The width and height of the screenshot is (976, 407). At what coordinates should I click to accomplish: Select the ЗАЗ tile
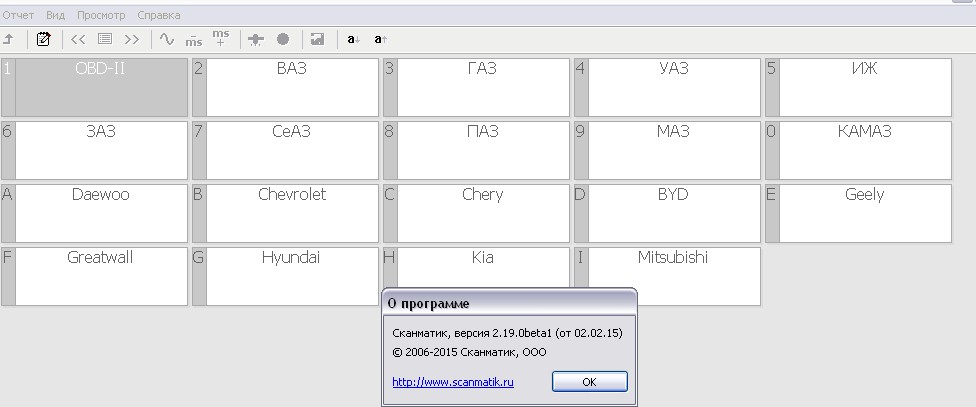(95, 150)
